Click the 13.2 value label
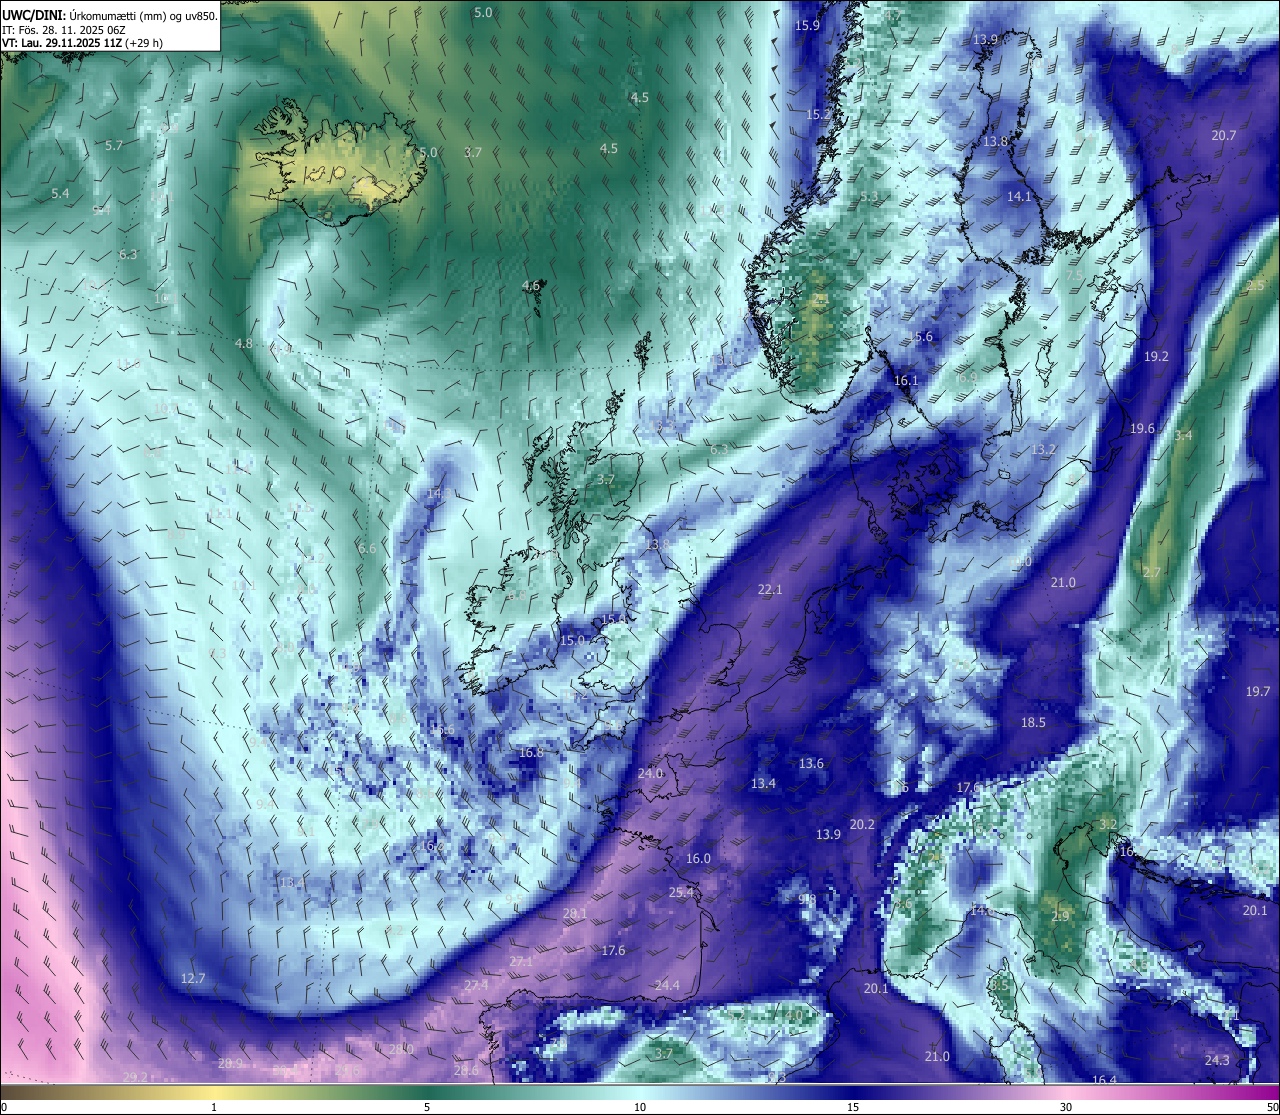 click(1044, 450)
